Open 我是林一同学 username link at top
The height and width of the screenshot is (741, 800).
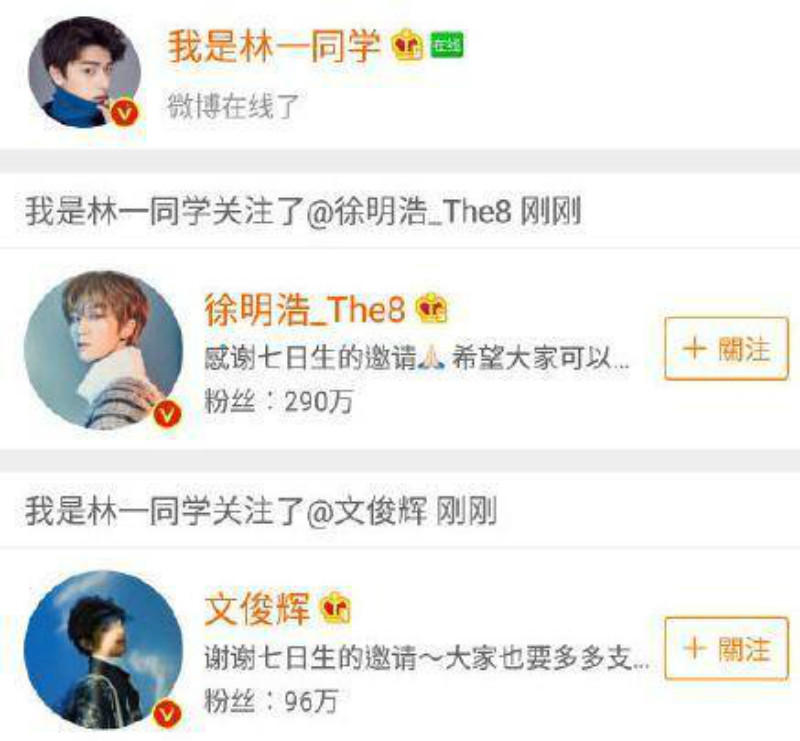[274, 46]
